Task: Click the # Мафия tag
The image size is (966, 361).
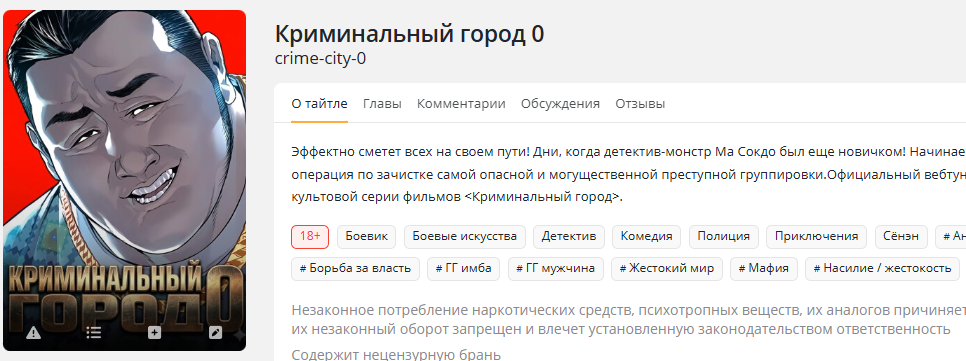Action: point(764,269)
